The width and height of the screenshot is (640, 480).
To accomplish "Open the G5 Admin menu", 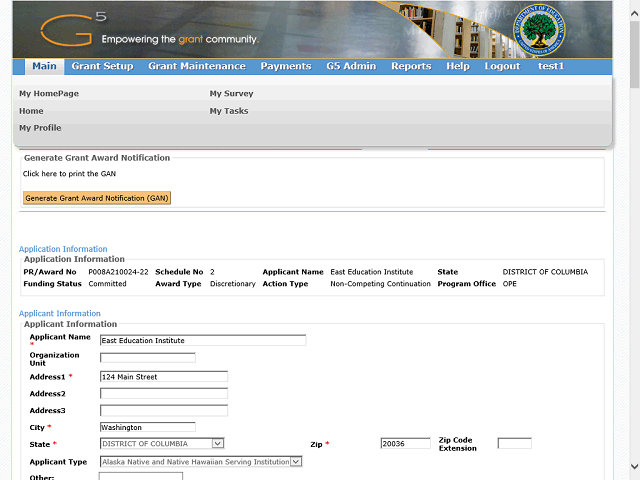I will [351, 66].
